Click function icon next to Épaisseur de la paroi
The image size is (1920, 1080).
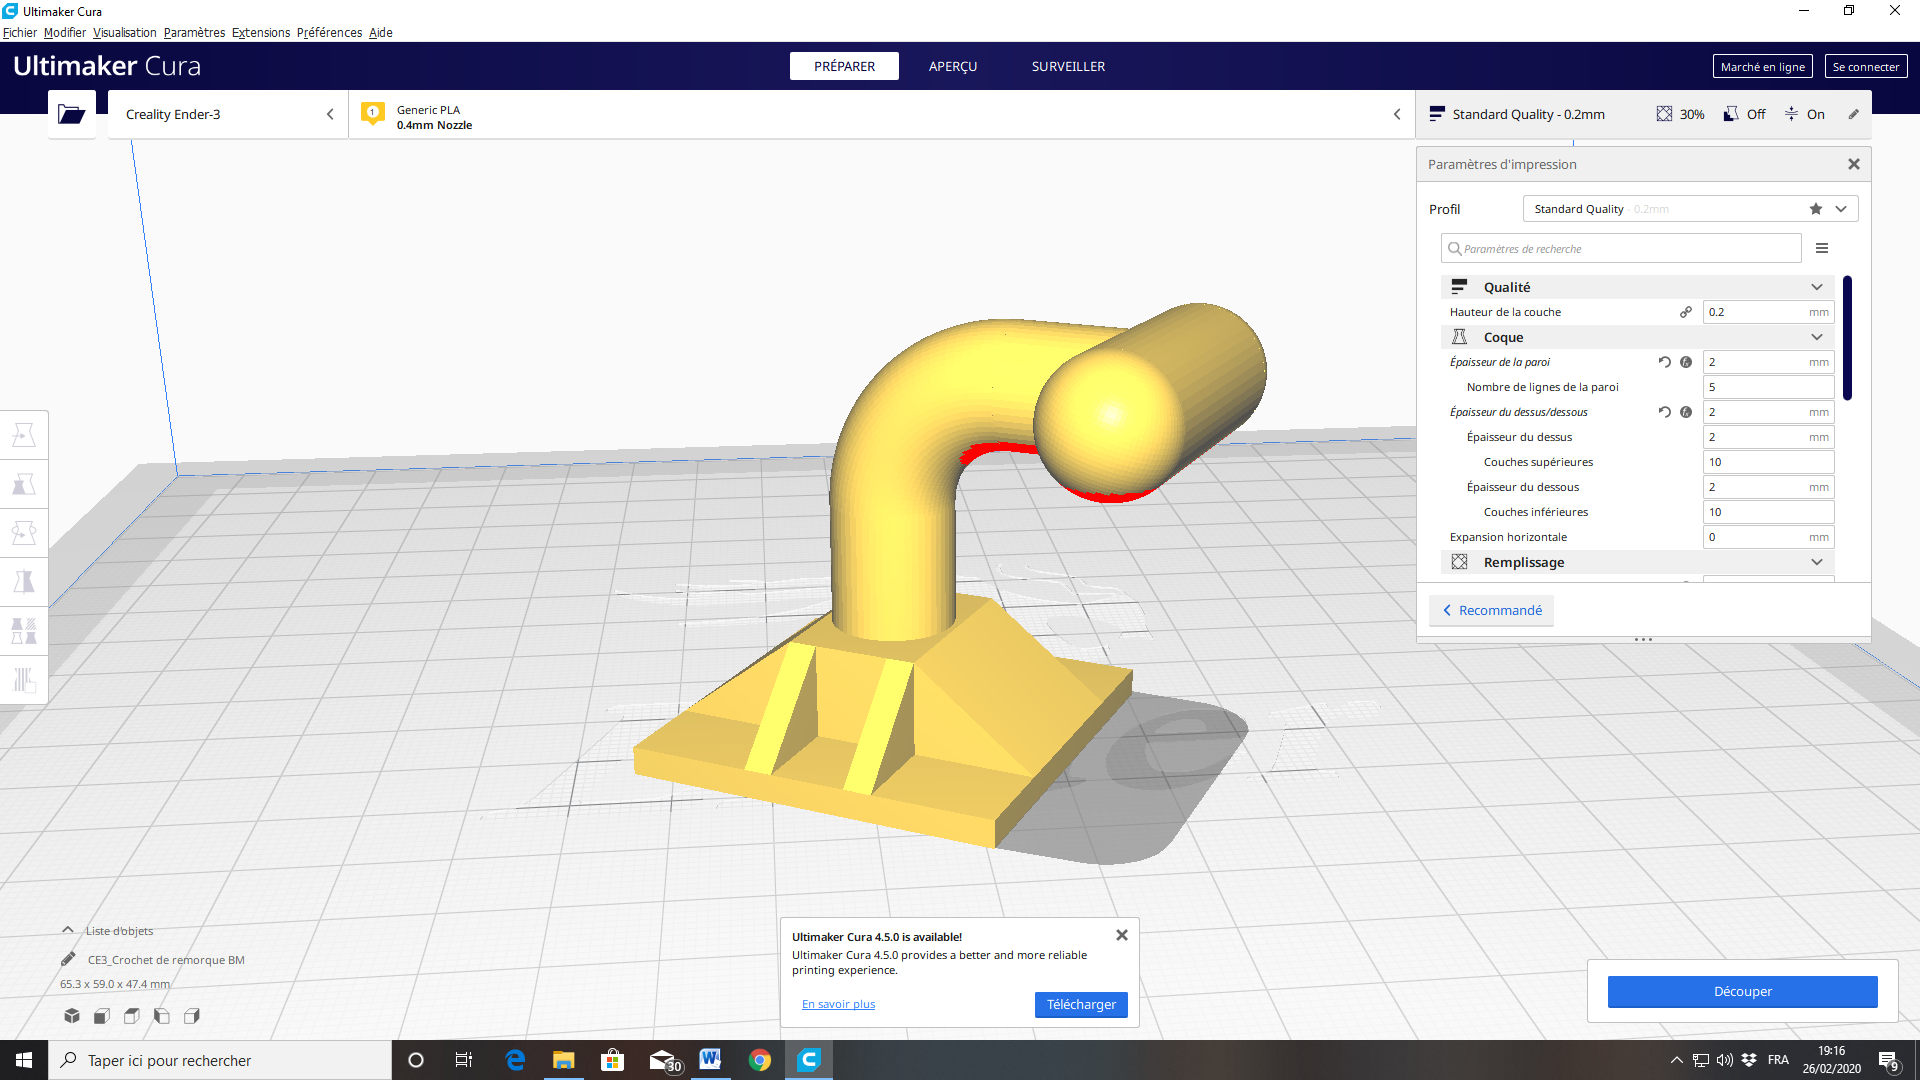(1686, 362)
